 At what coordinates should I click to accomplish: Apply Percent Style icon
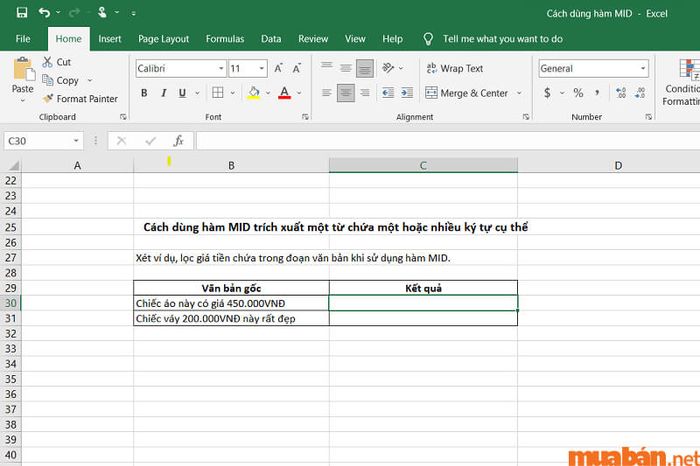pos(578,93)
